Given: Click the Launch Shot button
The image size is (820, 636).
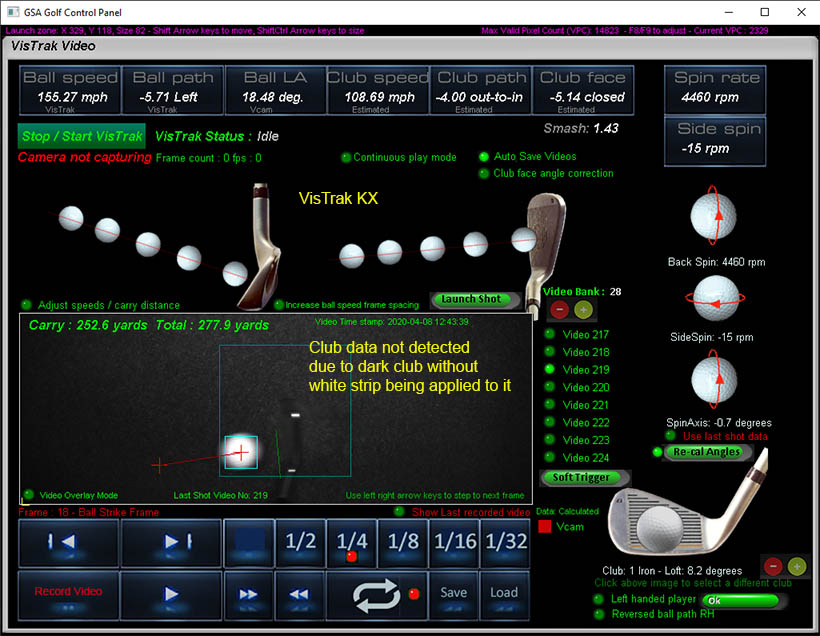Looking at the screenshot, I should [475, 300].
